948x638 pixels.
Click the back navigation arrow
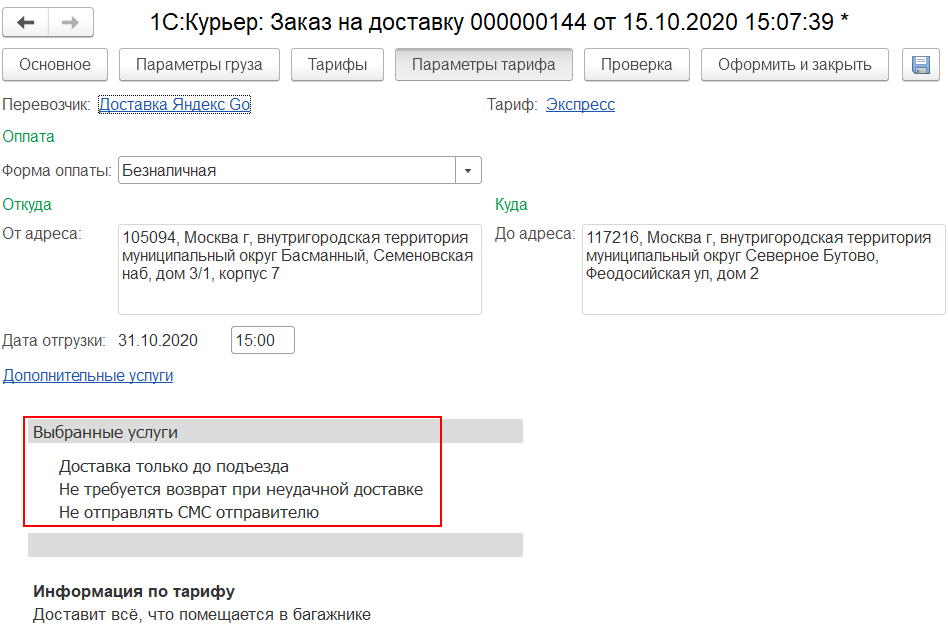(x=27, y=22)
